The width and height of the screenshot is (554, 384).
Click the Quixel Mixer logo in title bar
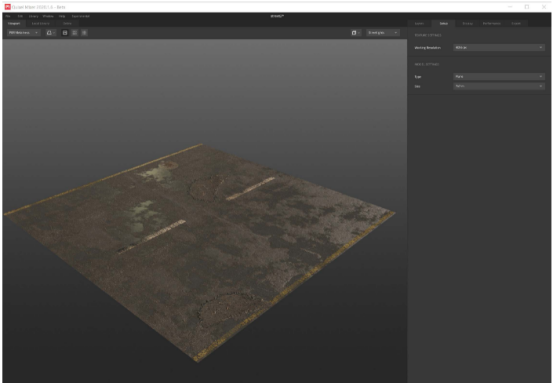[x=7, y=7]
